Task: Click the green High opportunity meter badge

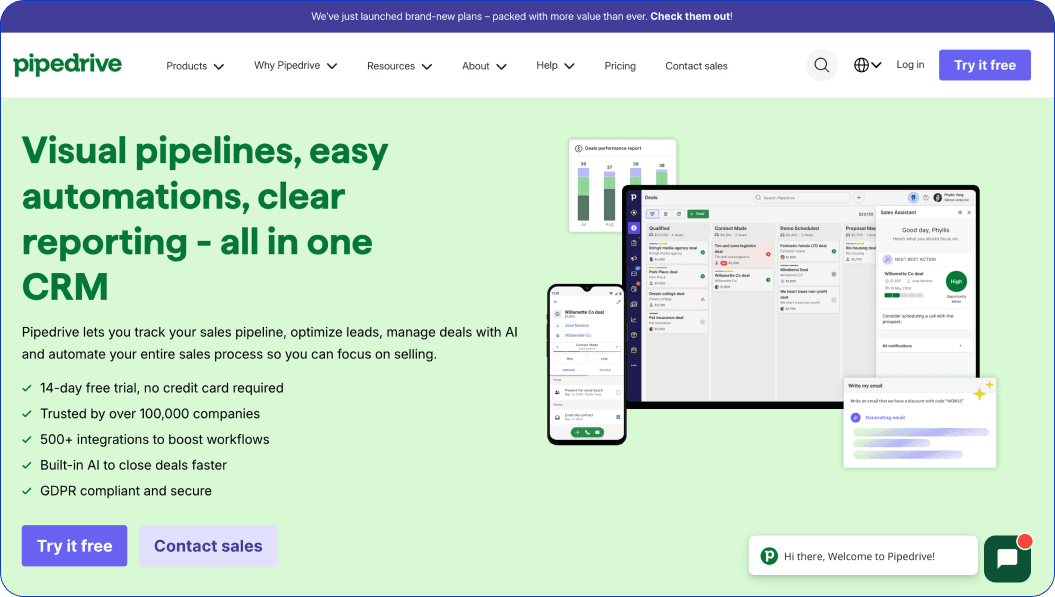Action: (x=956, y=281)
